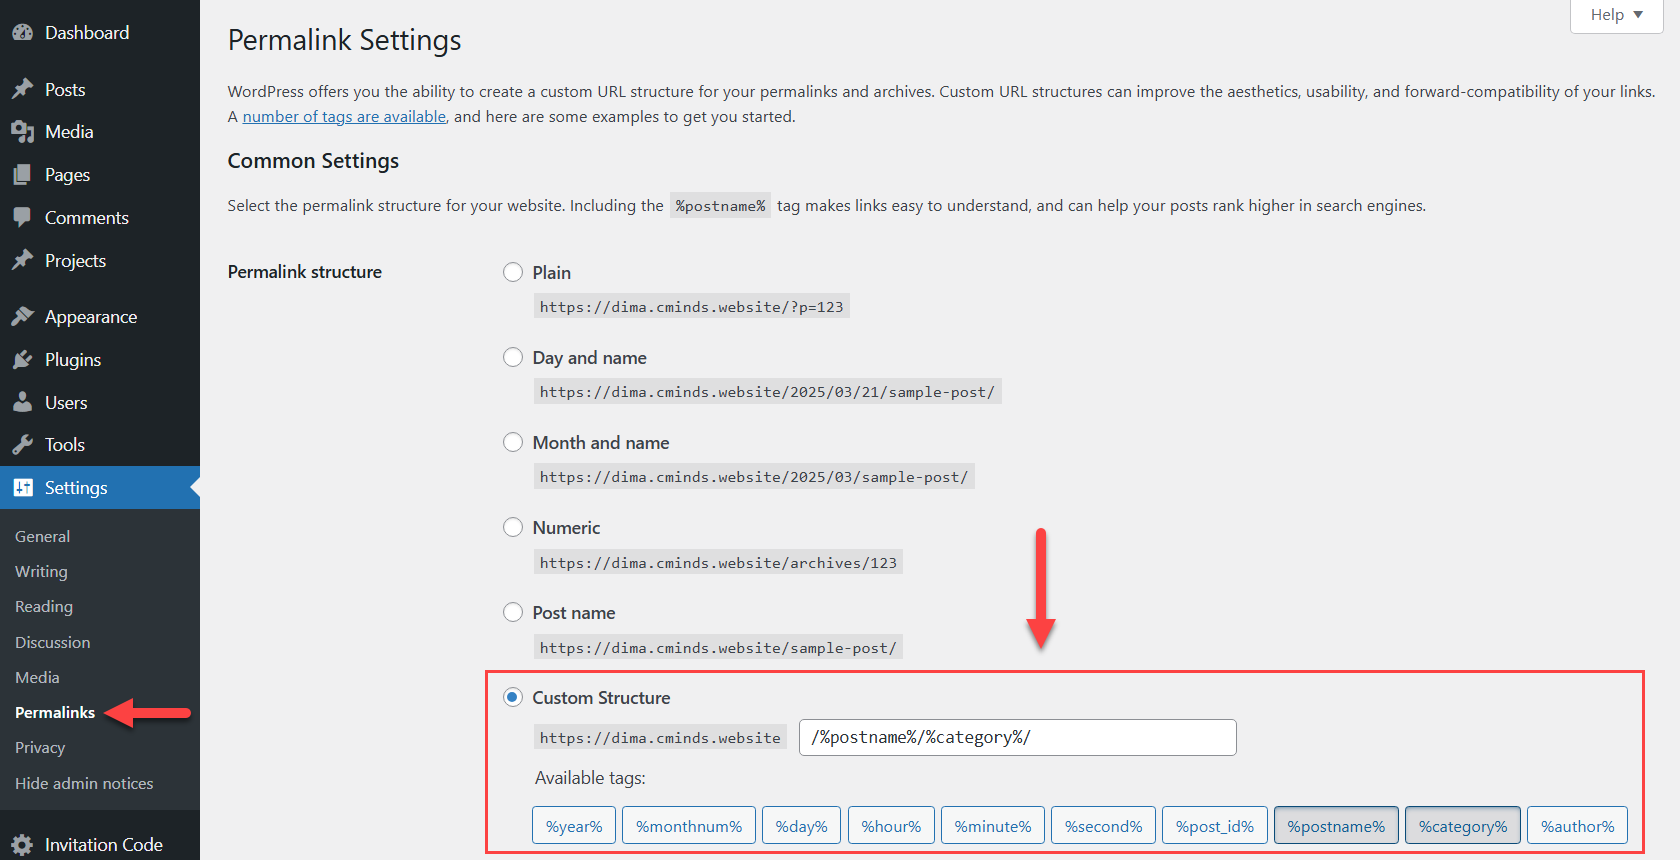Click the Plugins plug icon
Viewport: 1680px width, 860px height.
(x=23, y=360)
